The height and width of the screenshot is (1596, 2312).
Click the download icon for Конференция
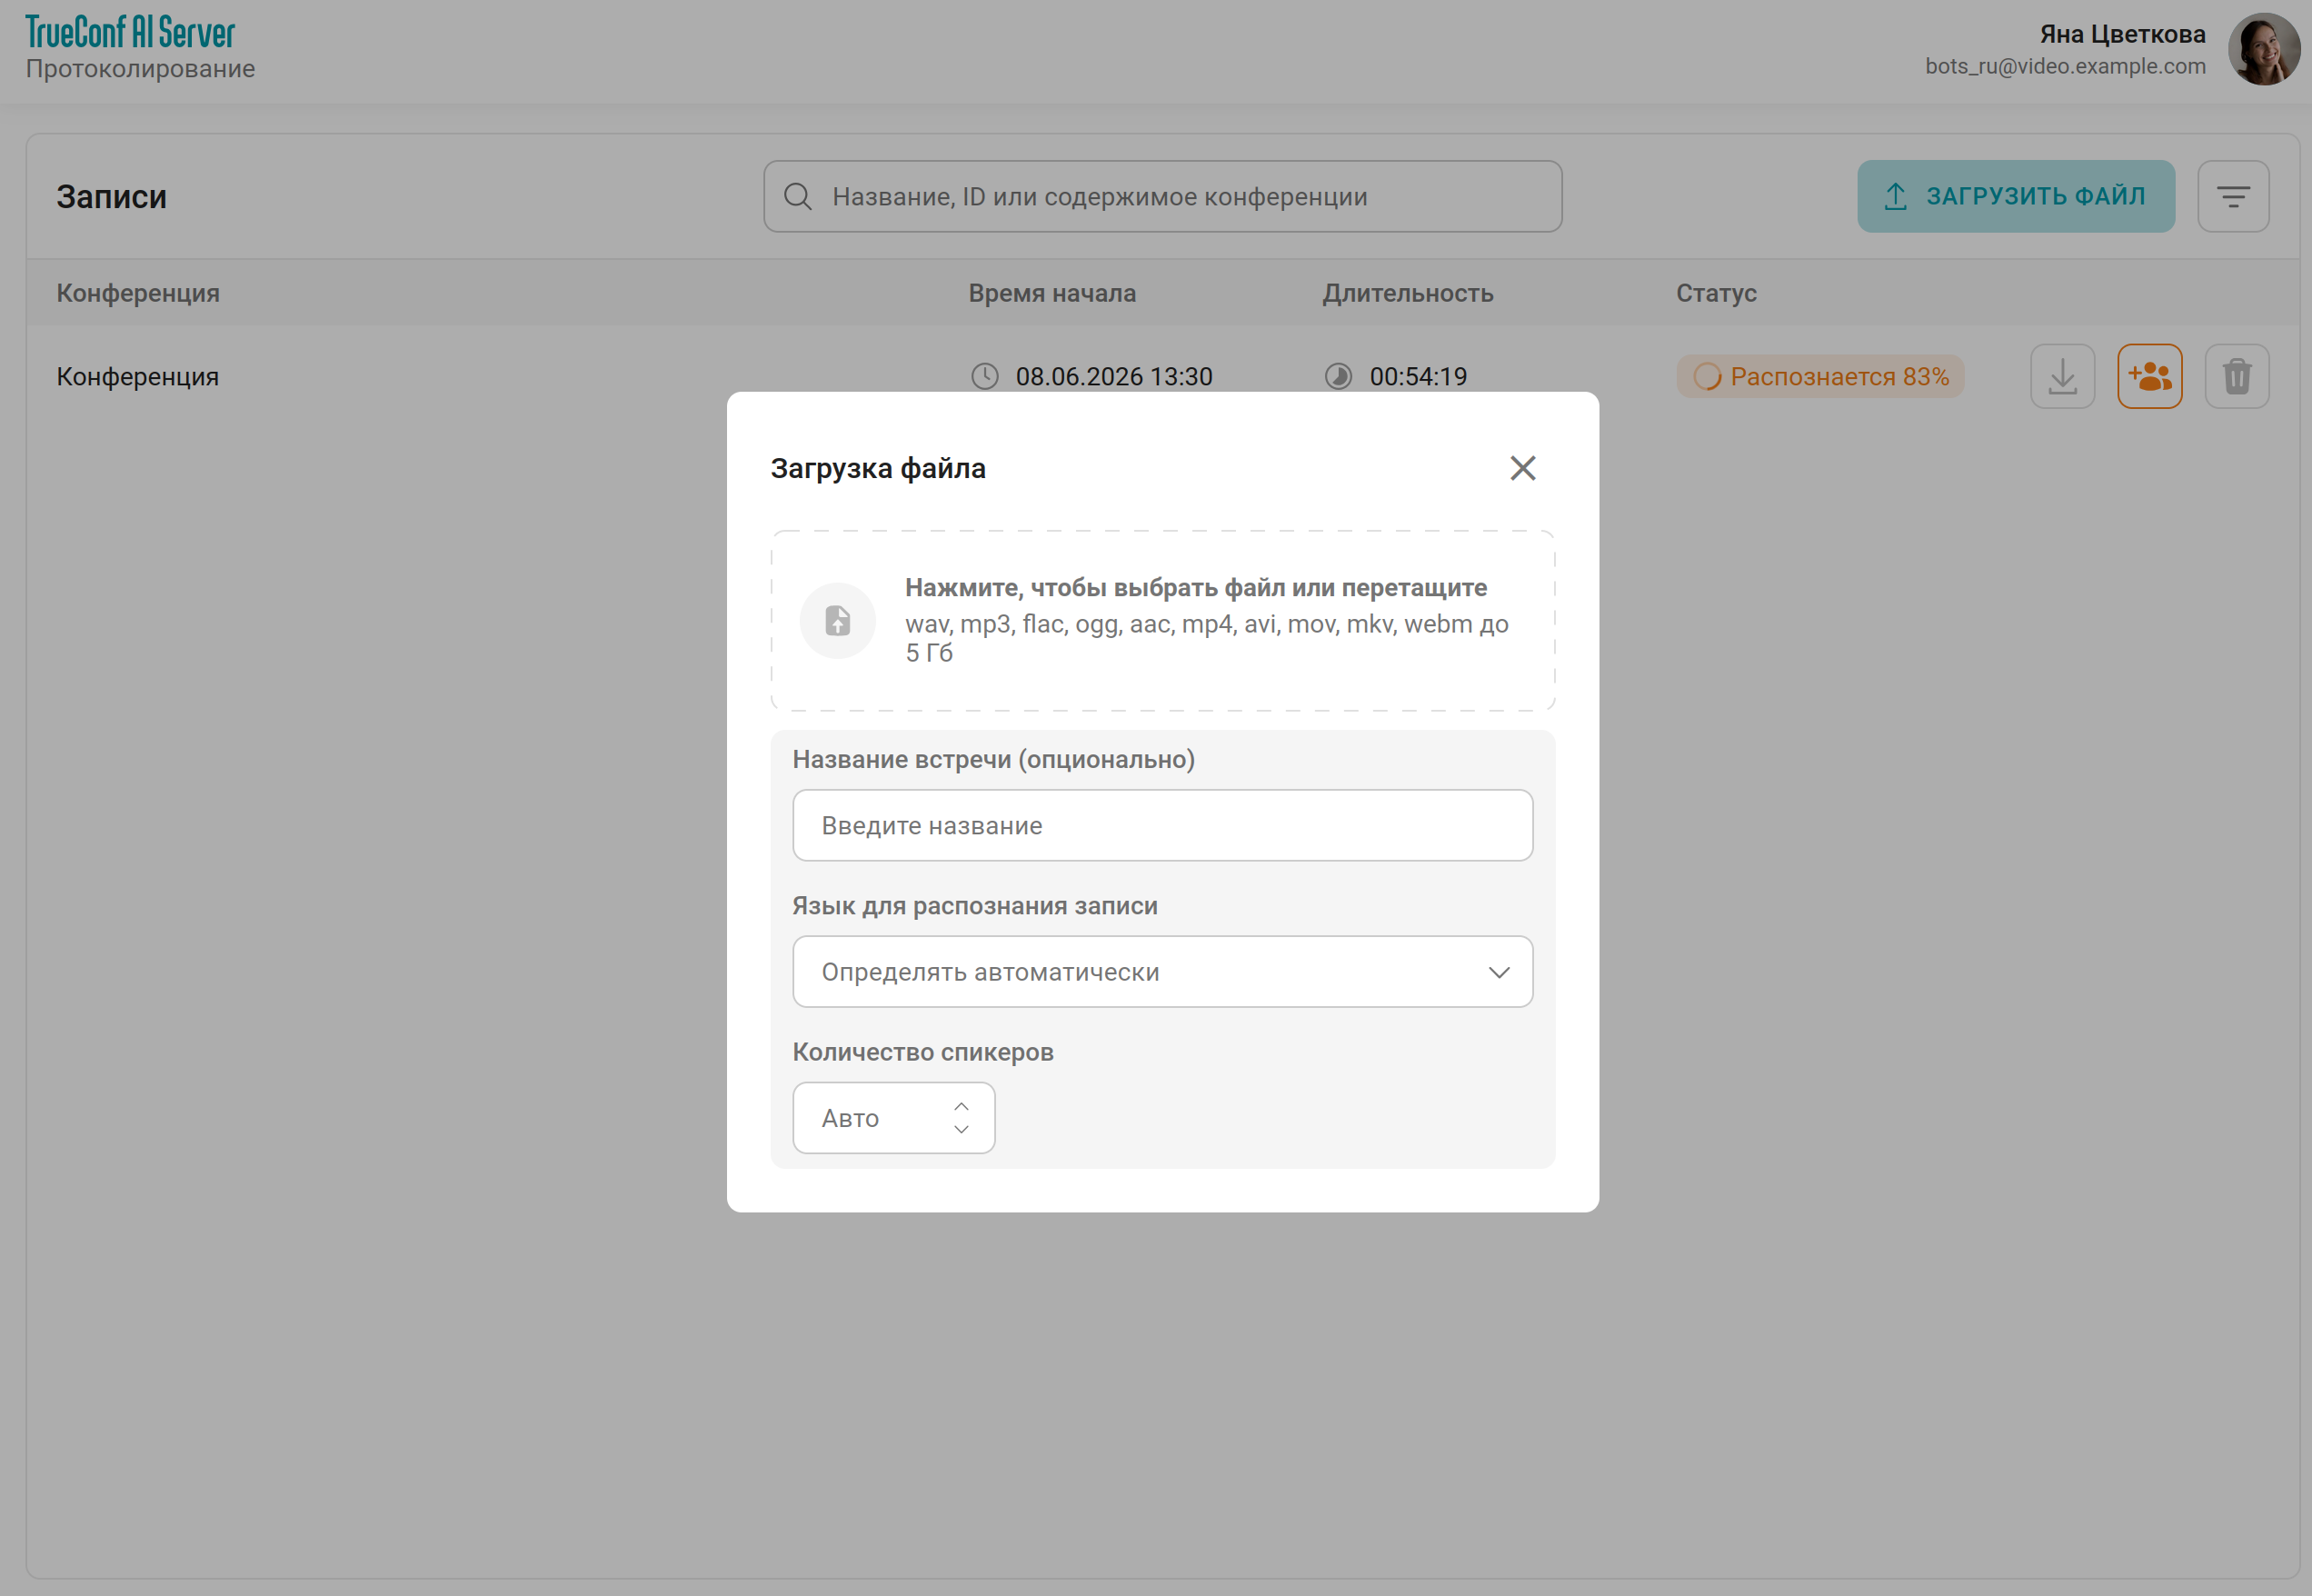(2062, 377)
